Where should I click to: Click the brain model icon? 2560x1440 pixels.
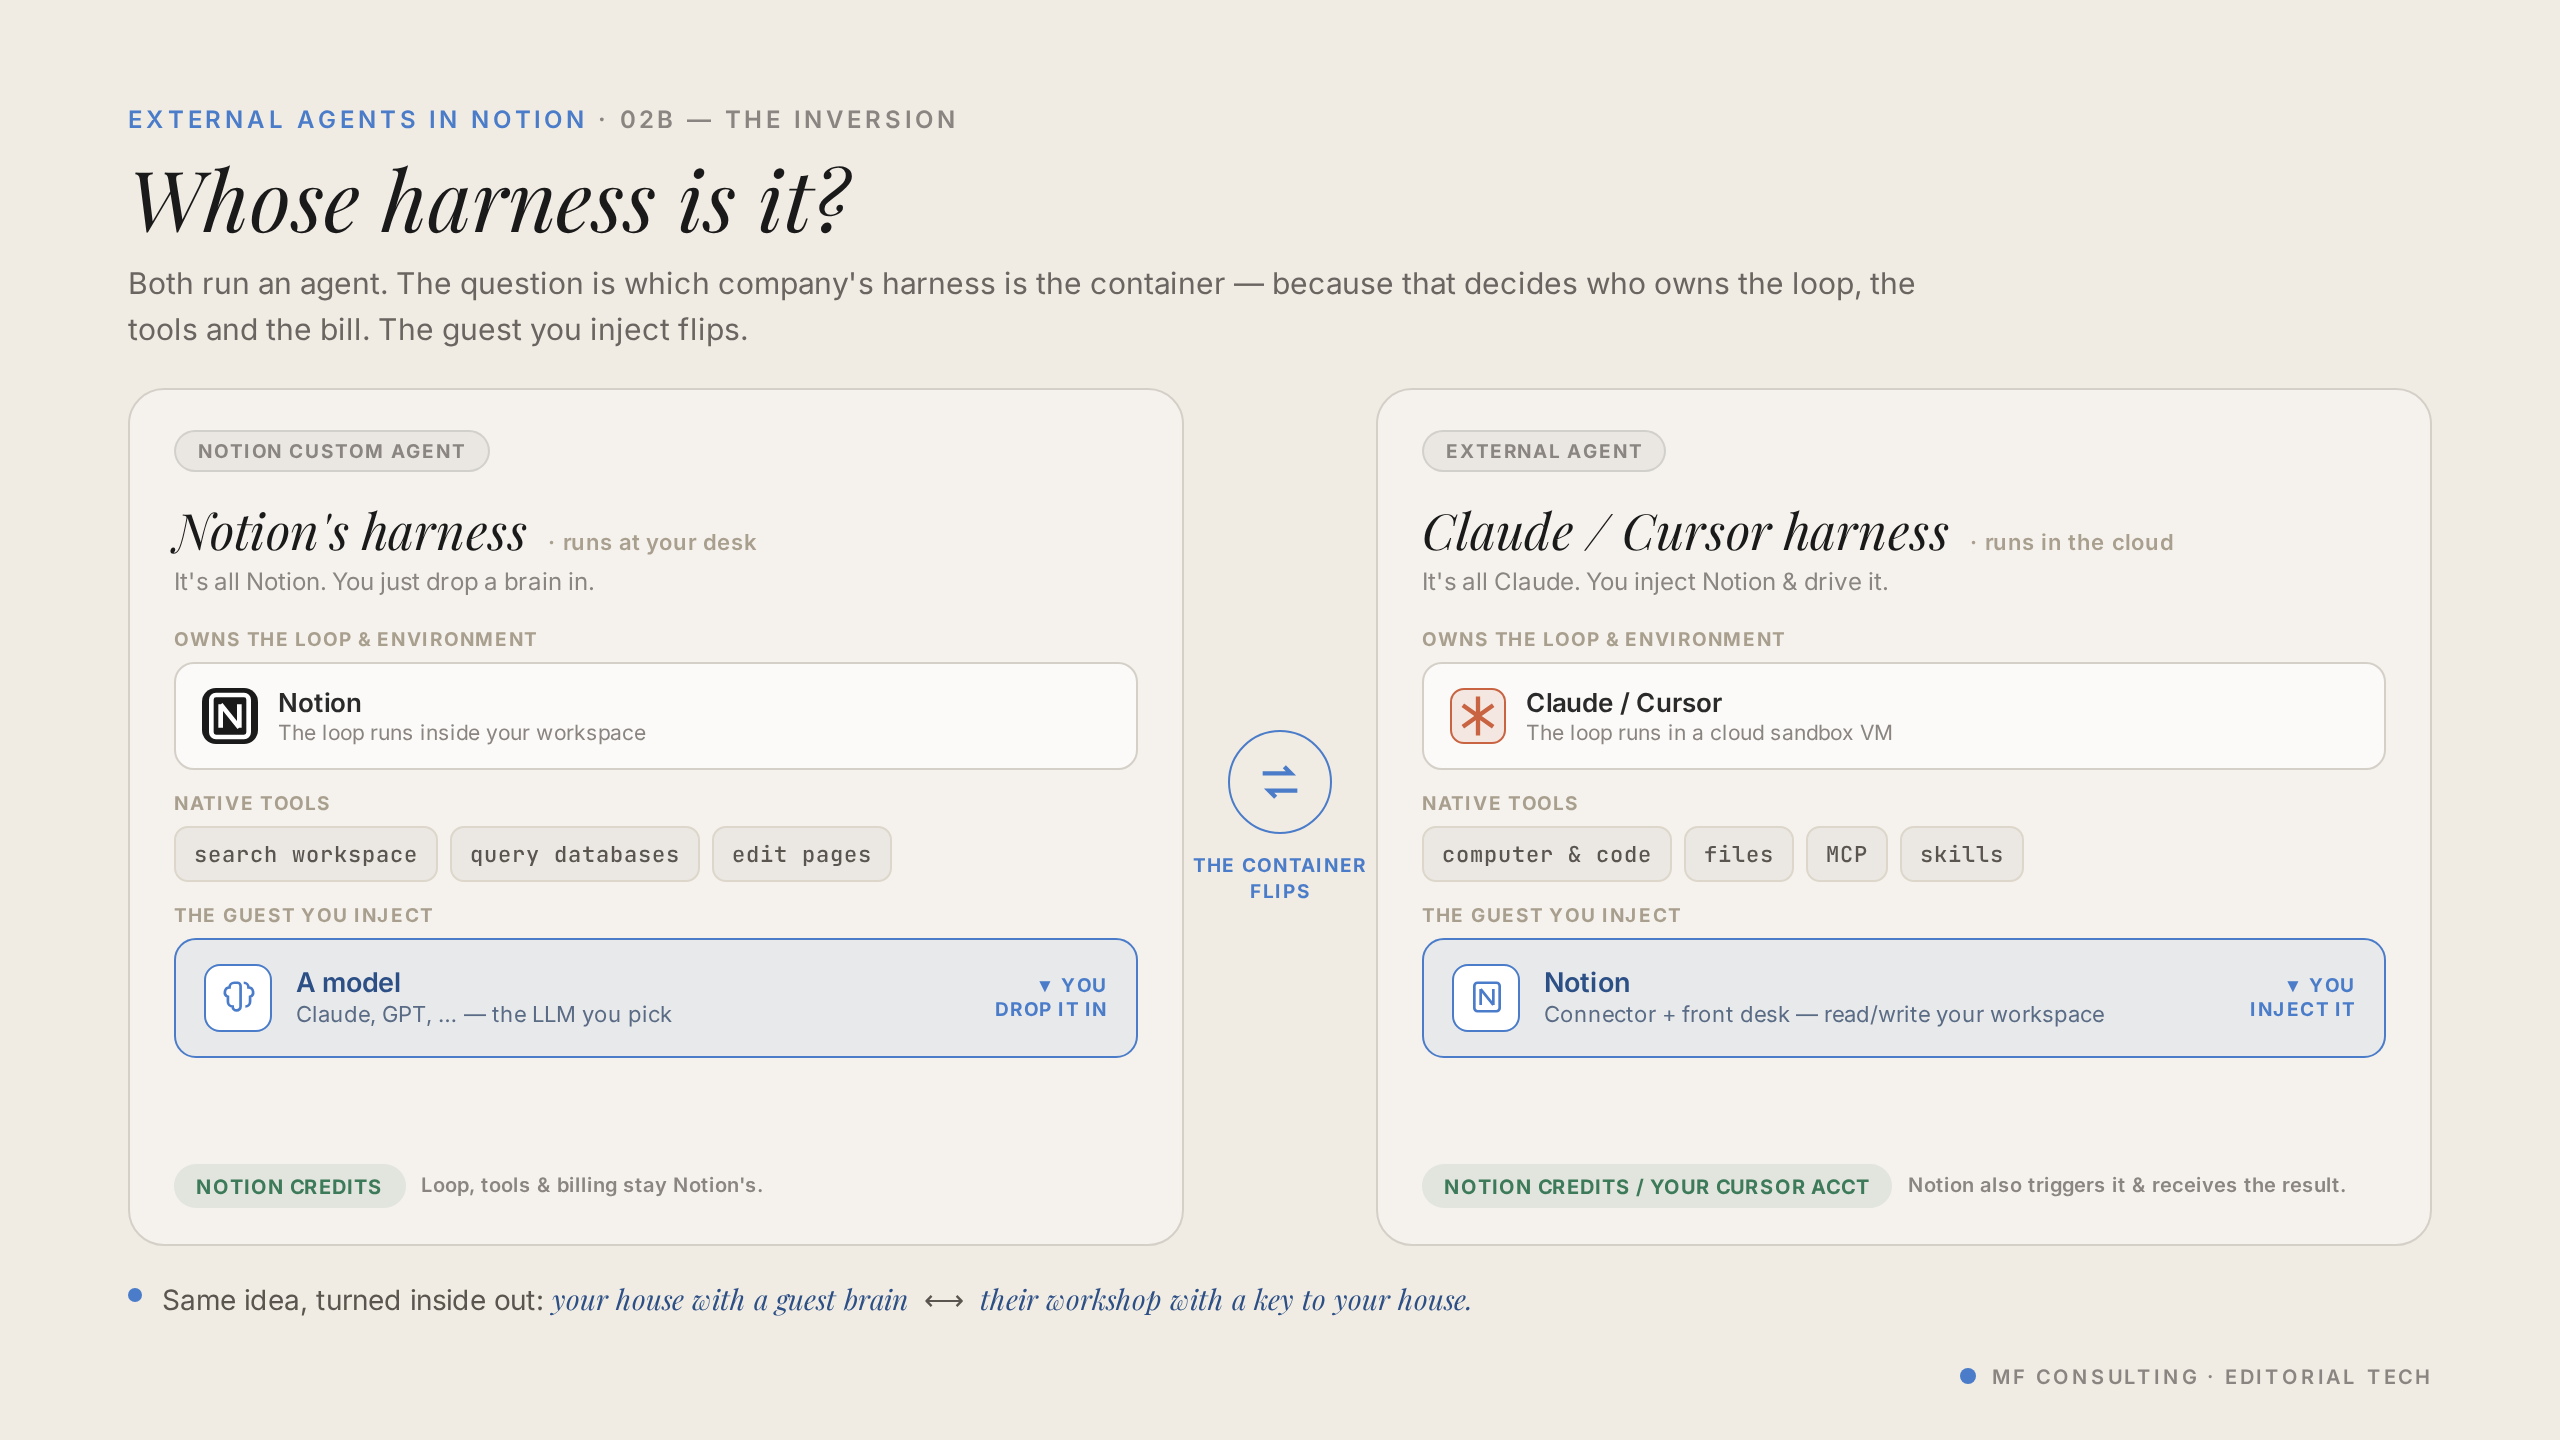(238, 997)
